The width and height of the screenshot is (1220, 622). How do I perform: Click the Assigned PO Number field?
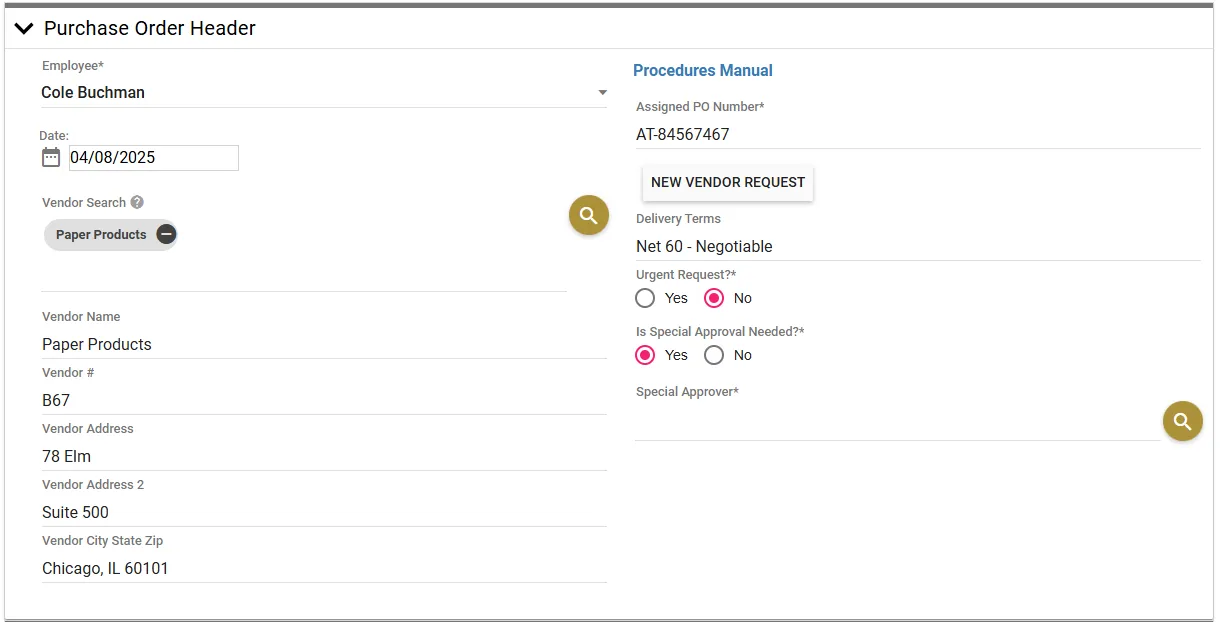918,134
